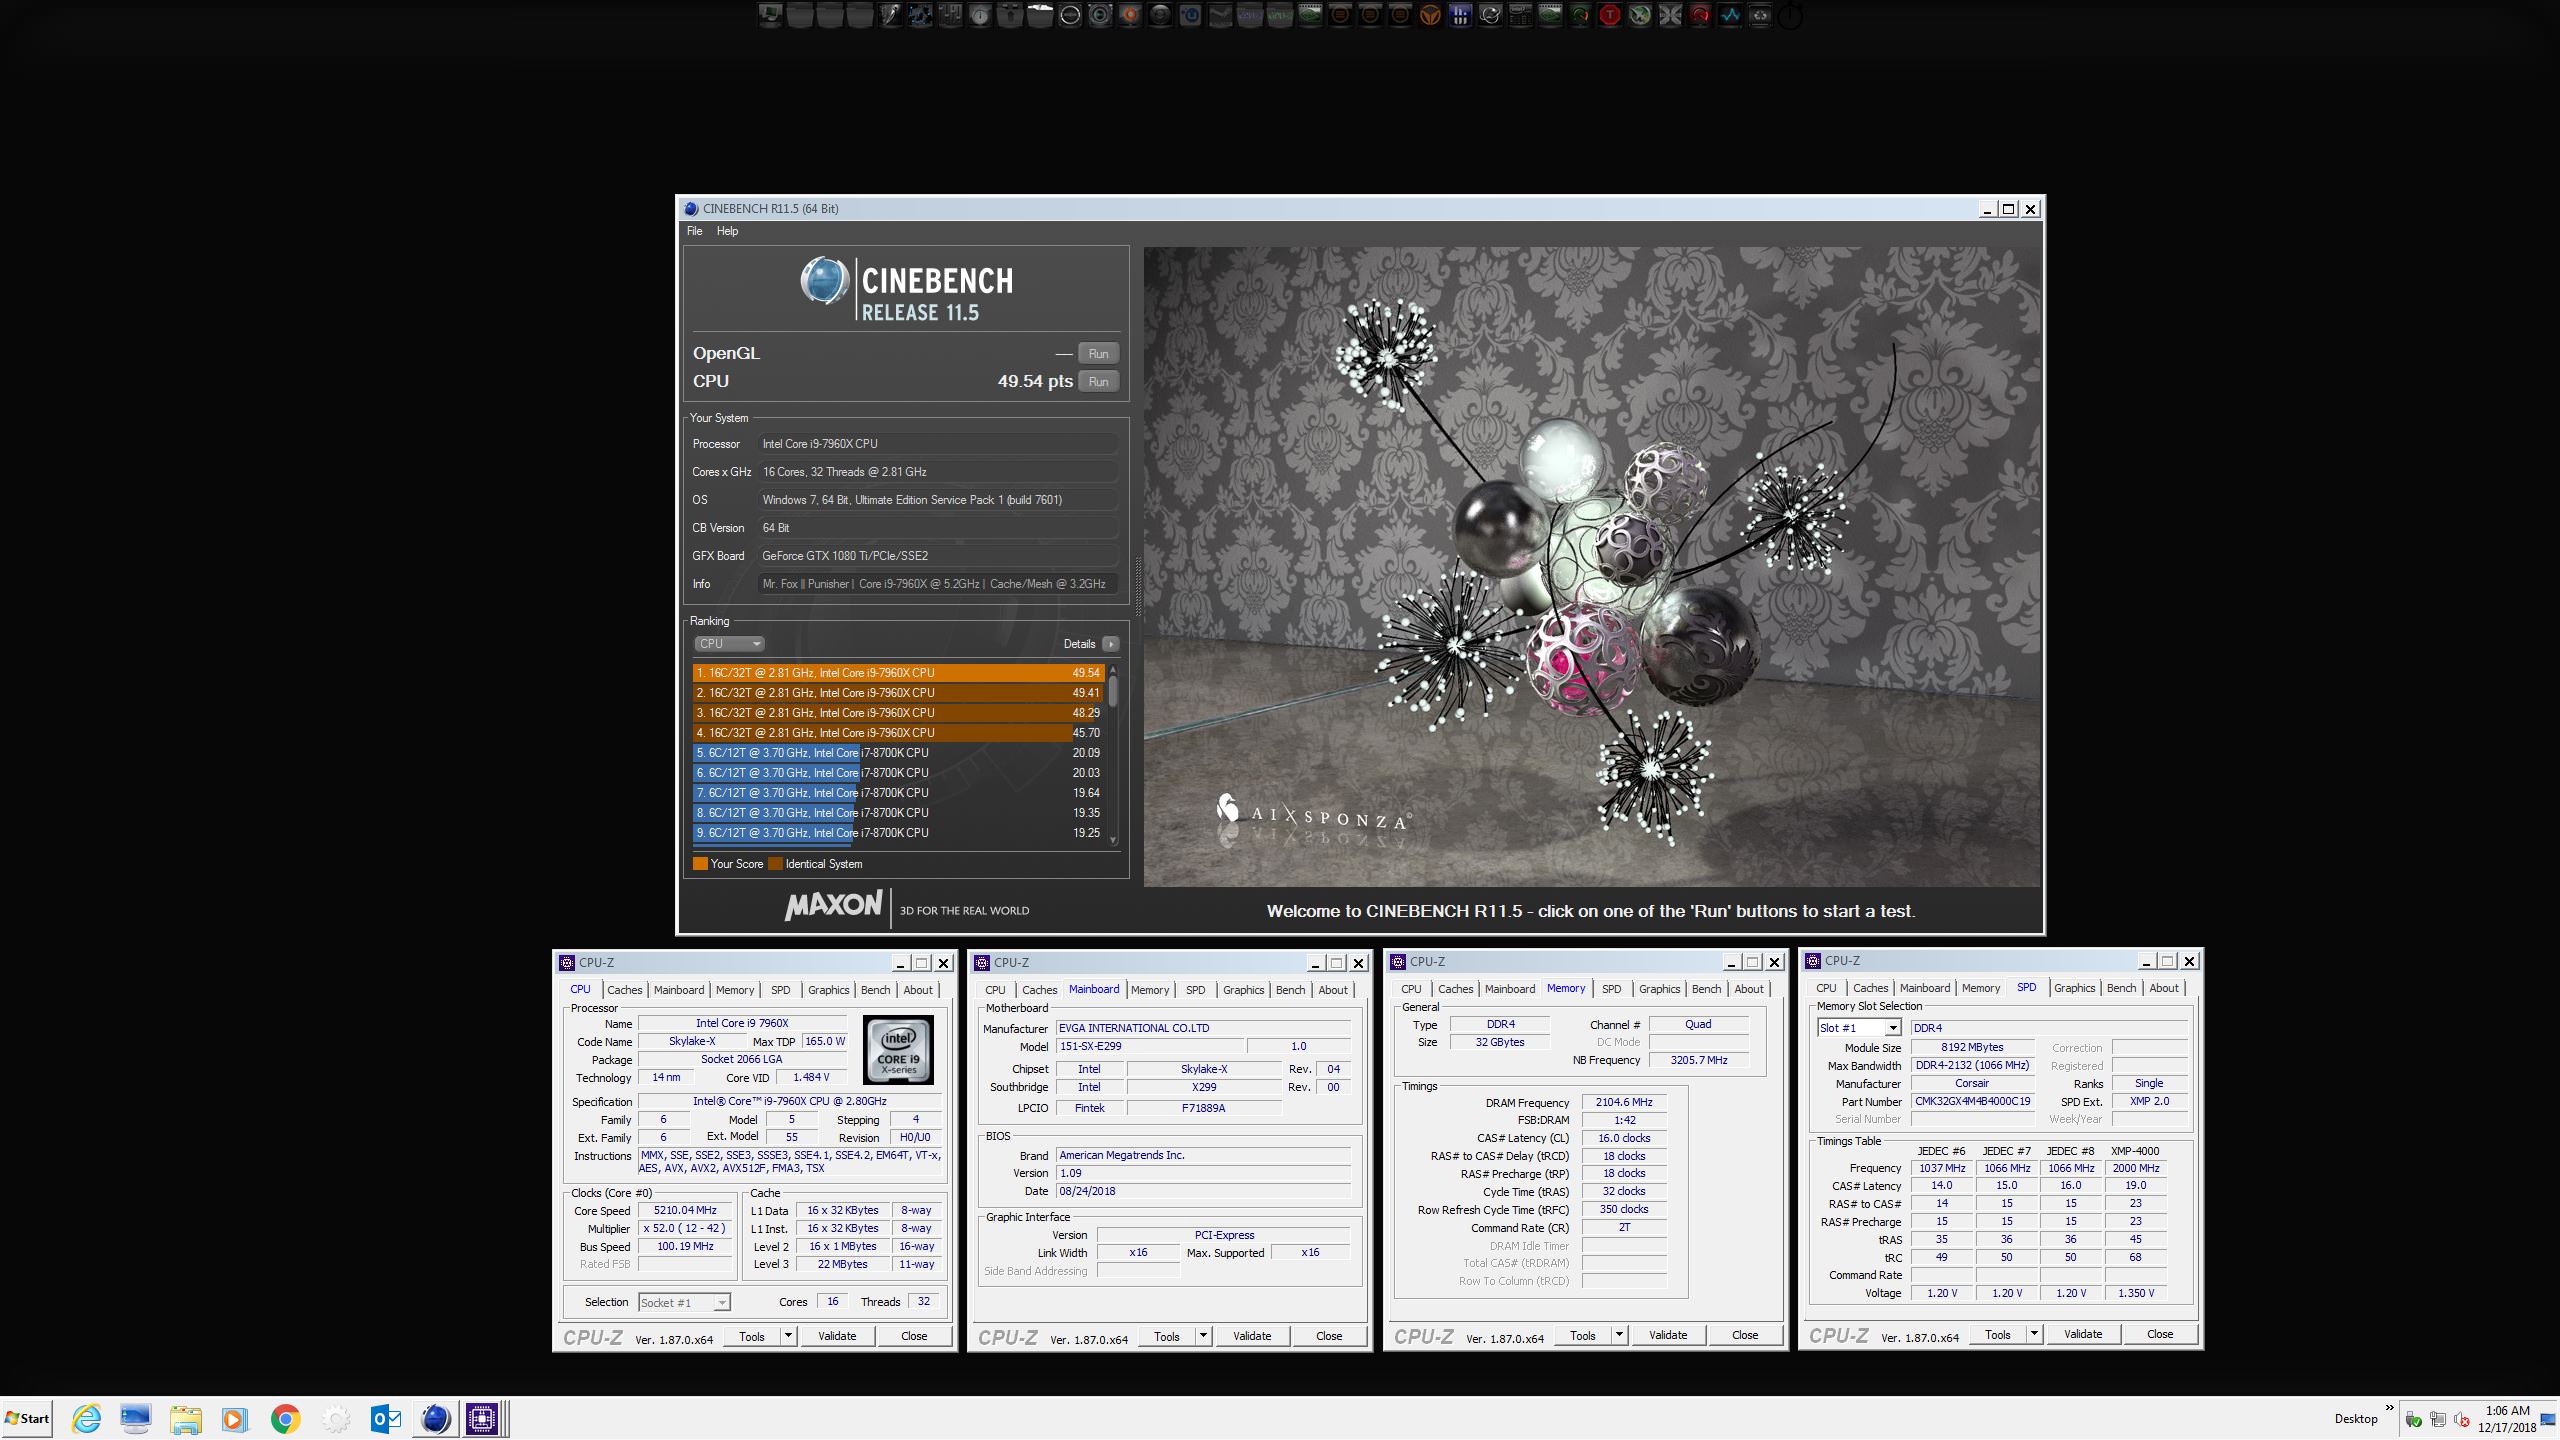
Task: Open Windows Explorer folder icon in taskbar
Action: click(x=185, y=1418)
